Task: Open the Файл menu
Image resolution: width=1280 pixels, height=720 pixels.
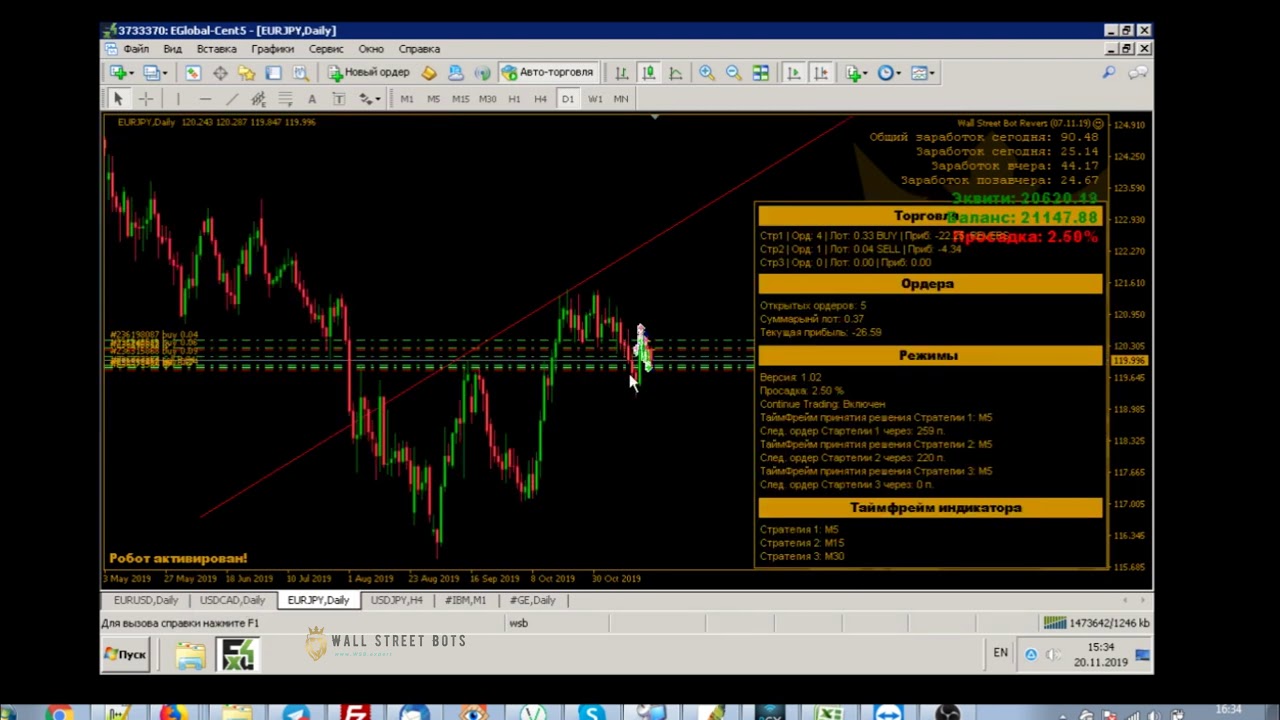Action: coord(136,49)
